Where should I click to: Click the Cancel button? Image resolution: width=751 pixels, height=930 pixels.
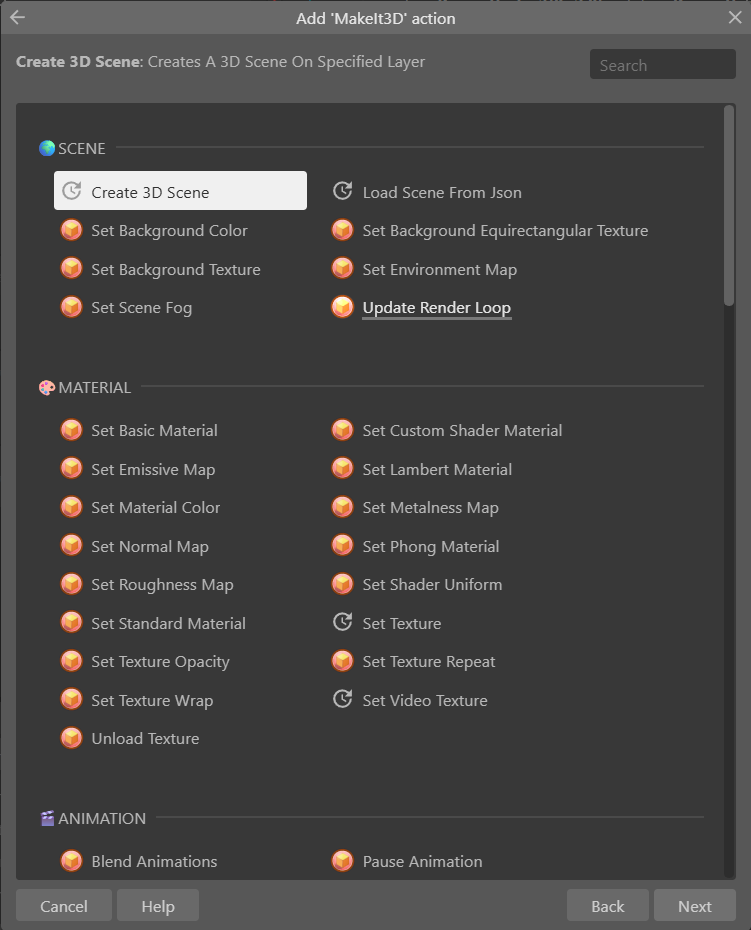63,906
